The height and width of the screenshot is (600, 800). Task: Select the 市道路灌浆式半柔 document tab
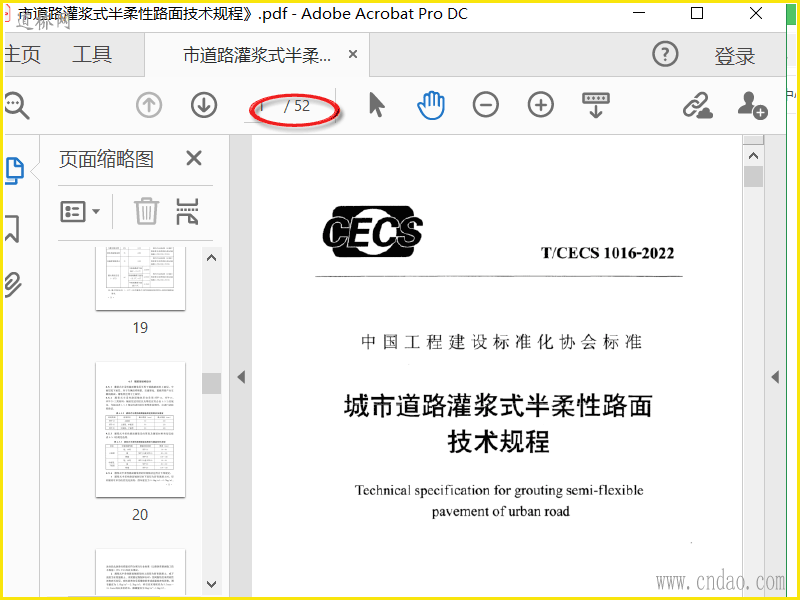[x=257, y=55]
